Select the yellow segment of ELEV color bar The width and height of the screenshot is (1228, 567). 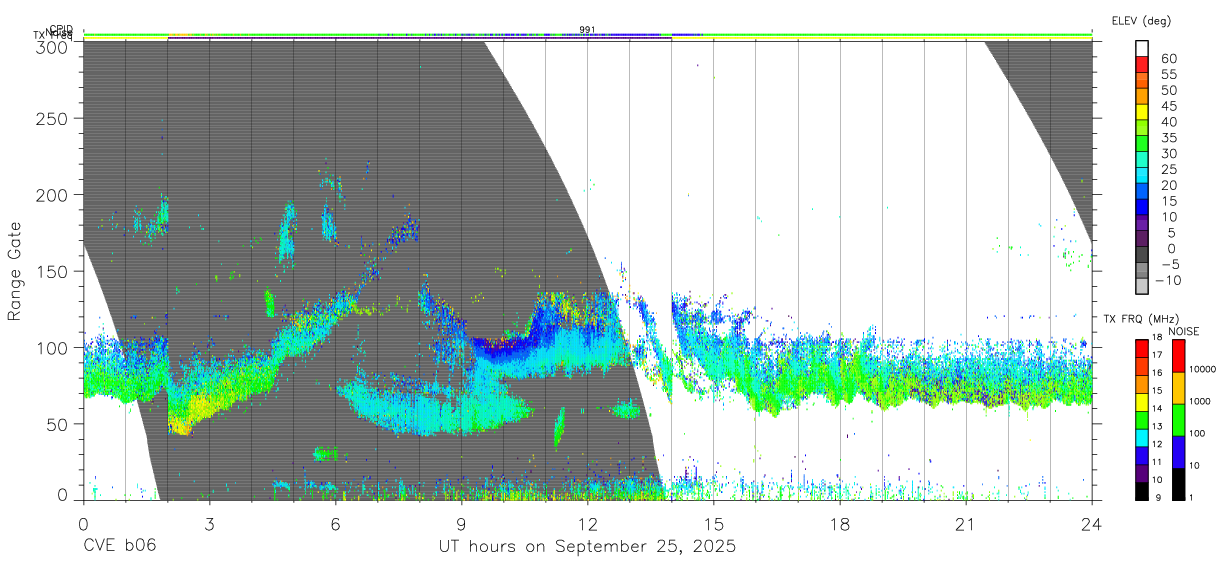1143,112
